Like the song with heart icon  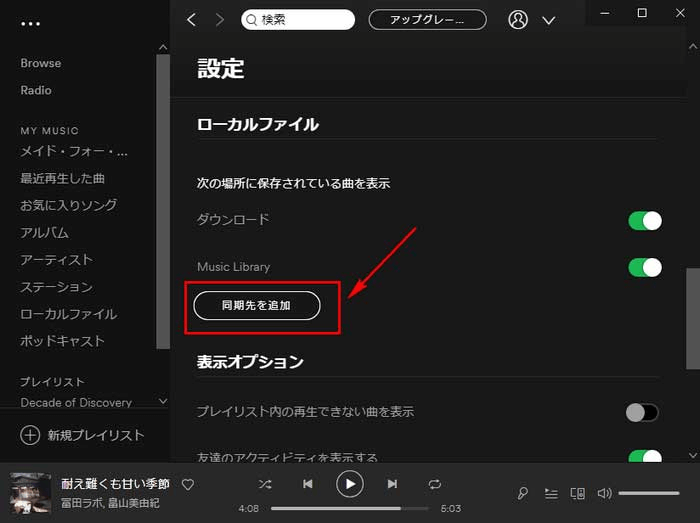188,485
